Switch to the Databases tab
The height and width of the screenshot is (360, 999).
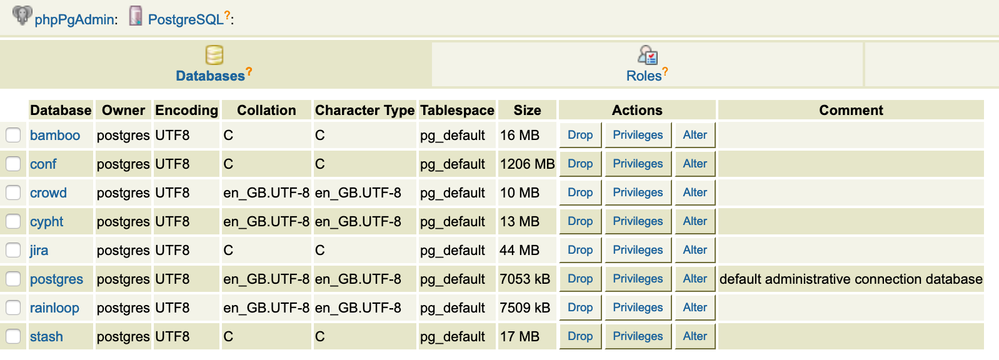pos(215,65)
